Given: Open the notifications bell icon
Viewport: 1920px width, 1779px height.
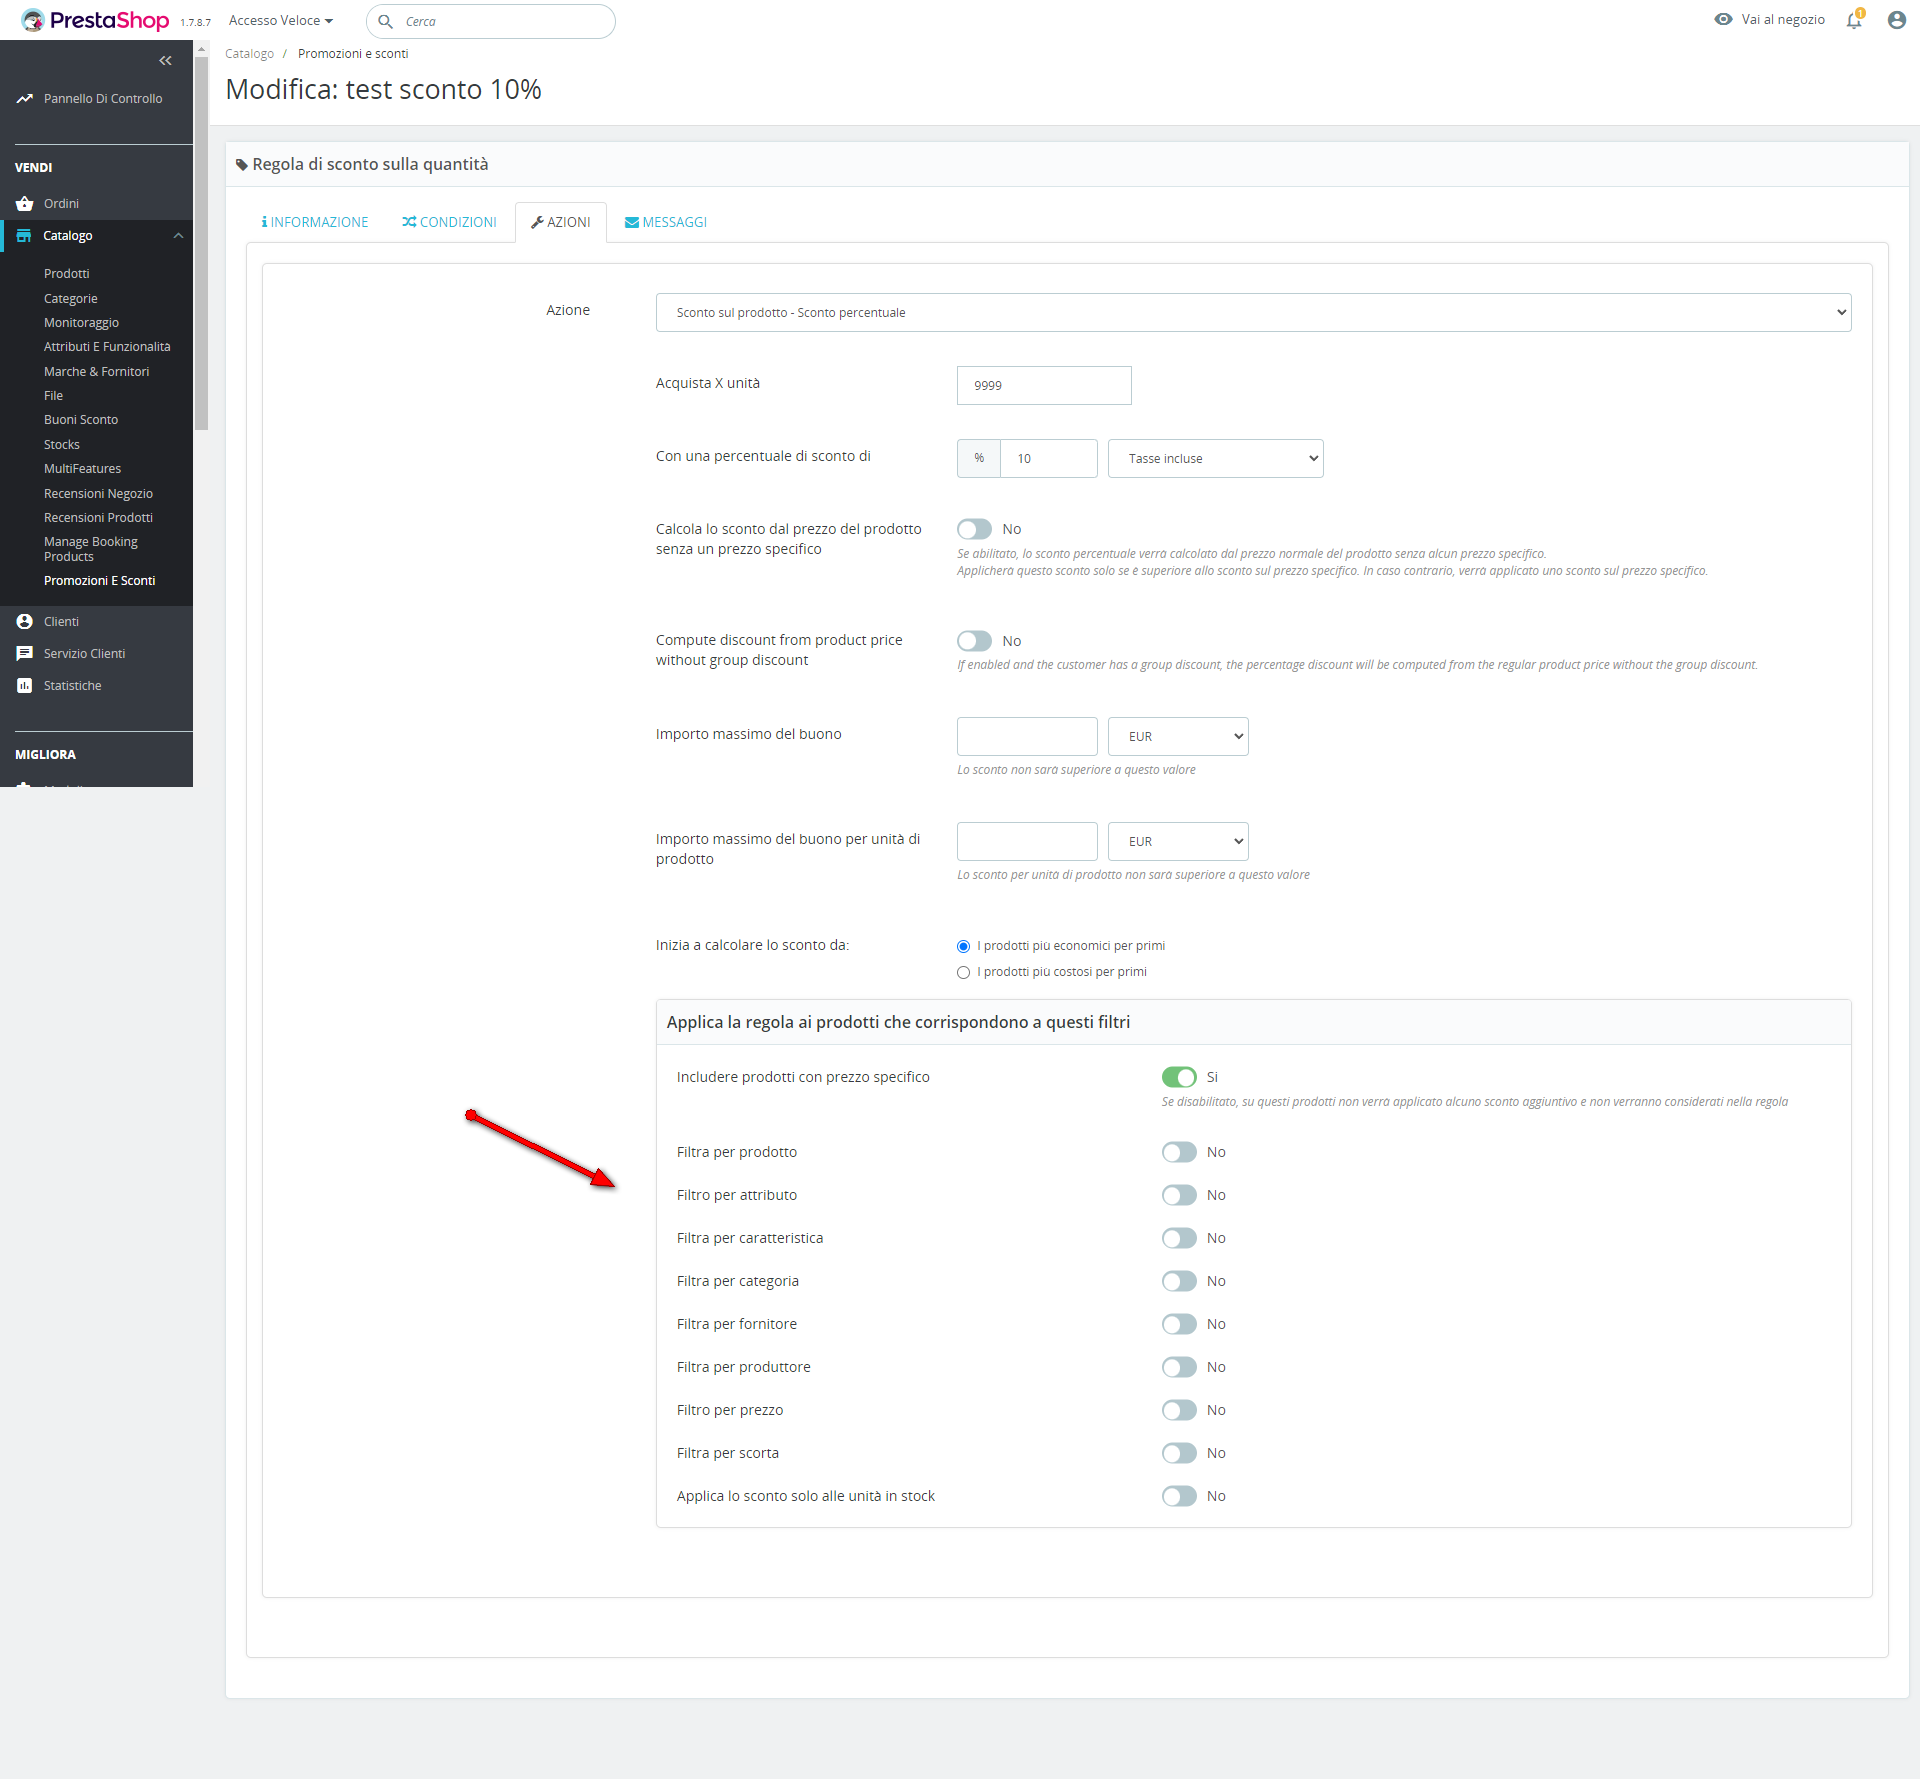Looking at the screenshot, I should point(1854,20).
